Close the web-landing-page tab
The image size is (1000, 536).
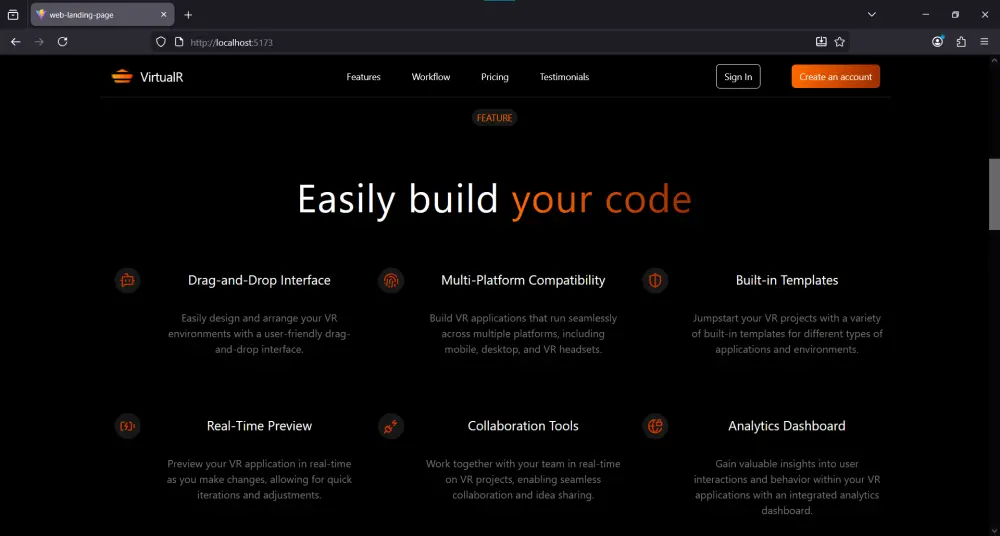tap(164, 15)
